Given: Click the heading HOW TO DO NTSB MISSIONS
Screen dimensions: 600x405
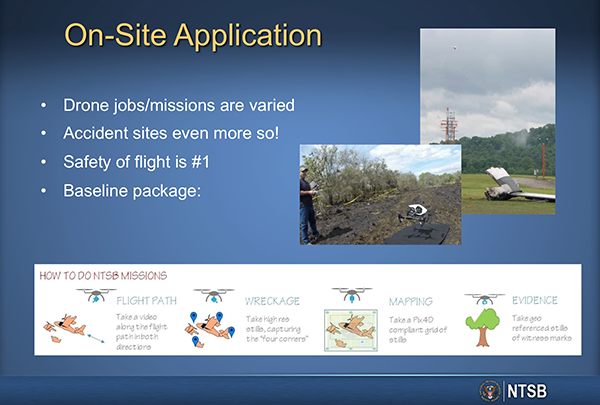Looking at the screenshot, I should (103, 276).
